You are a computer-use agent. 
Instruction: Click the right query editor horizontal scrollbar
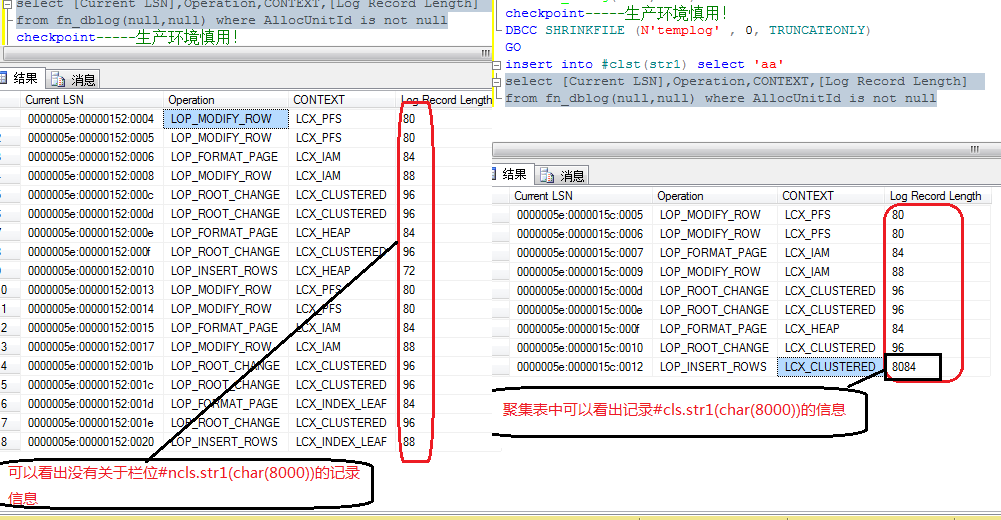click(x=747, y=149)
